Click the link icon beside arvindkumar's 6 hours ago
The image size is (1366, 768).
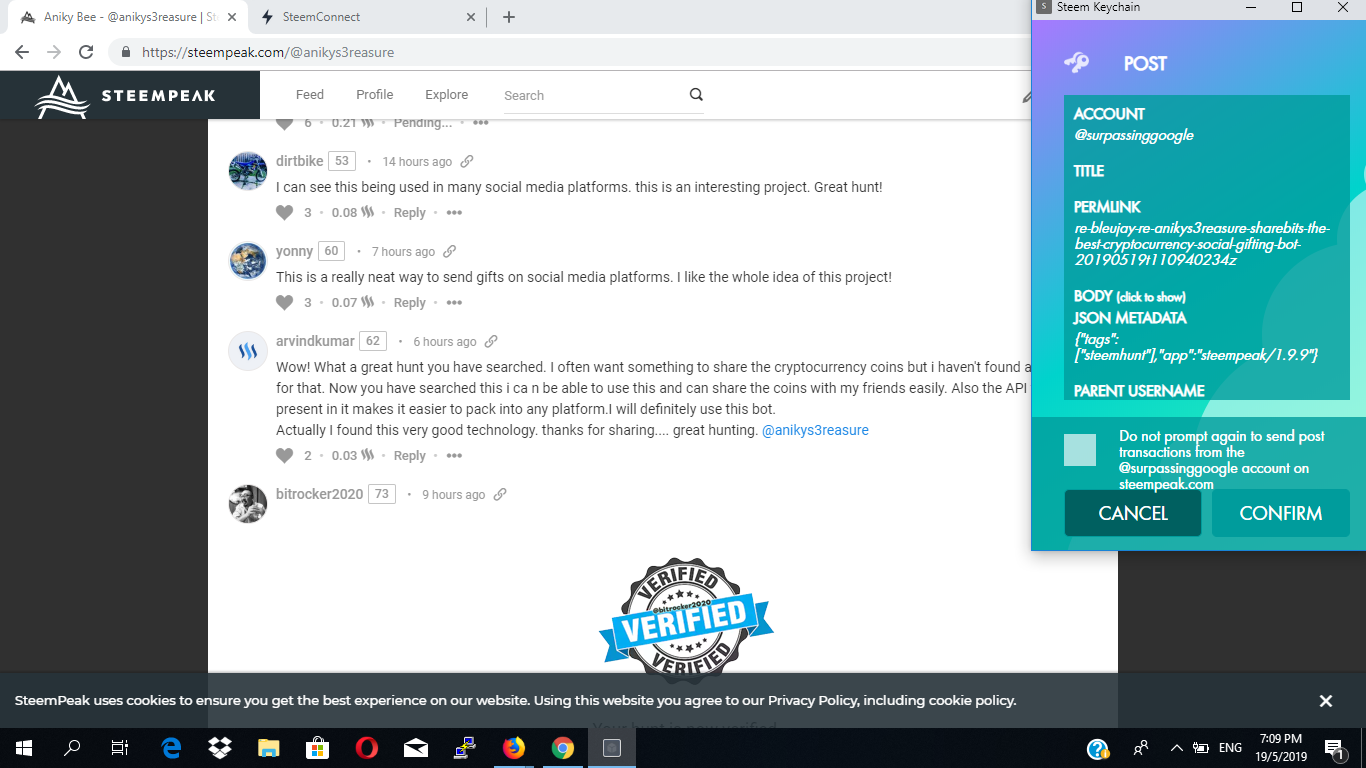(491, 341)
